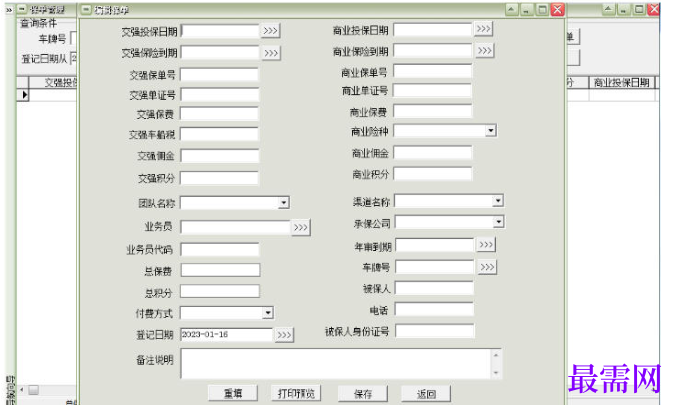Open date picker for 交强保险到期
Image resolution: width=680 pixels, height=410 pixels.
tap(271, 53)
